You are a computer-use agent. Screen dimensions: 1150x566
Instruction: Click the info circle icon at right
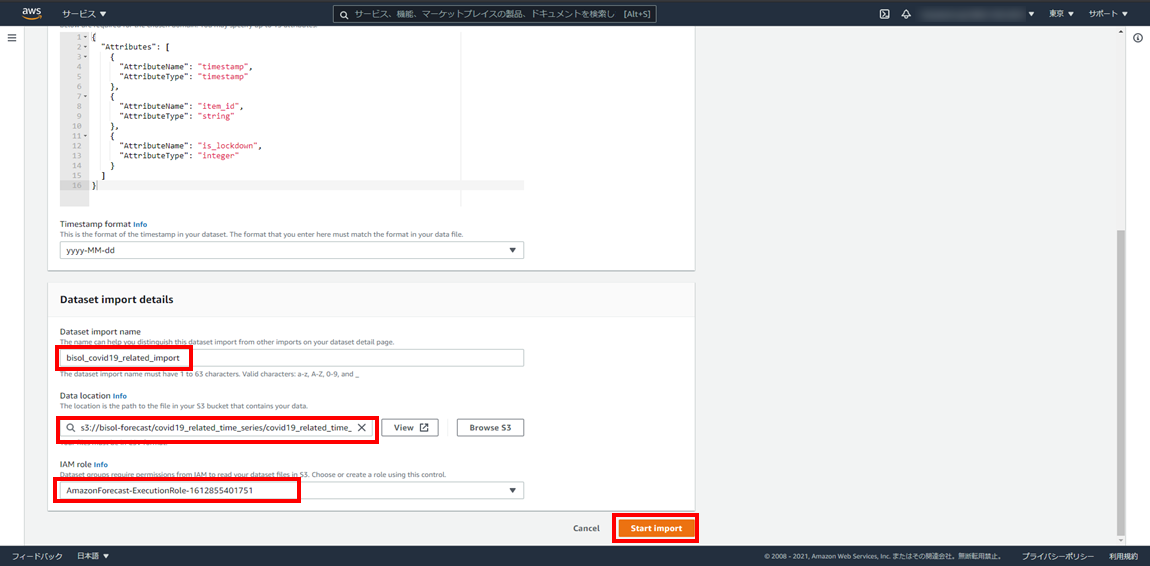(1138, 38)
